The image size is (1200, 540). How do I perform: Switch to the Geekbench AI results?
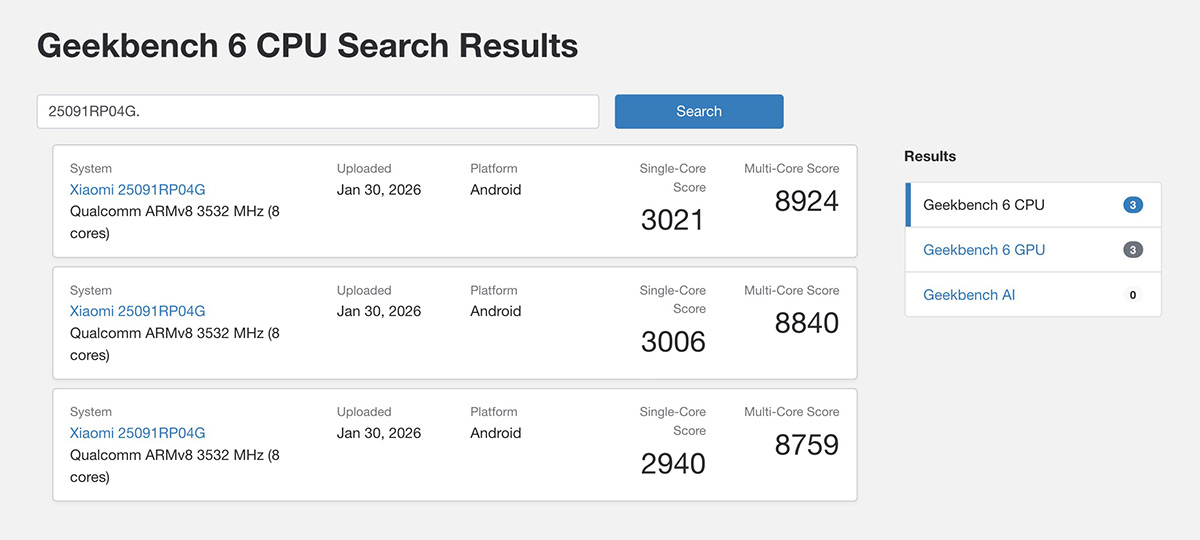tap(968, 295)
